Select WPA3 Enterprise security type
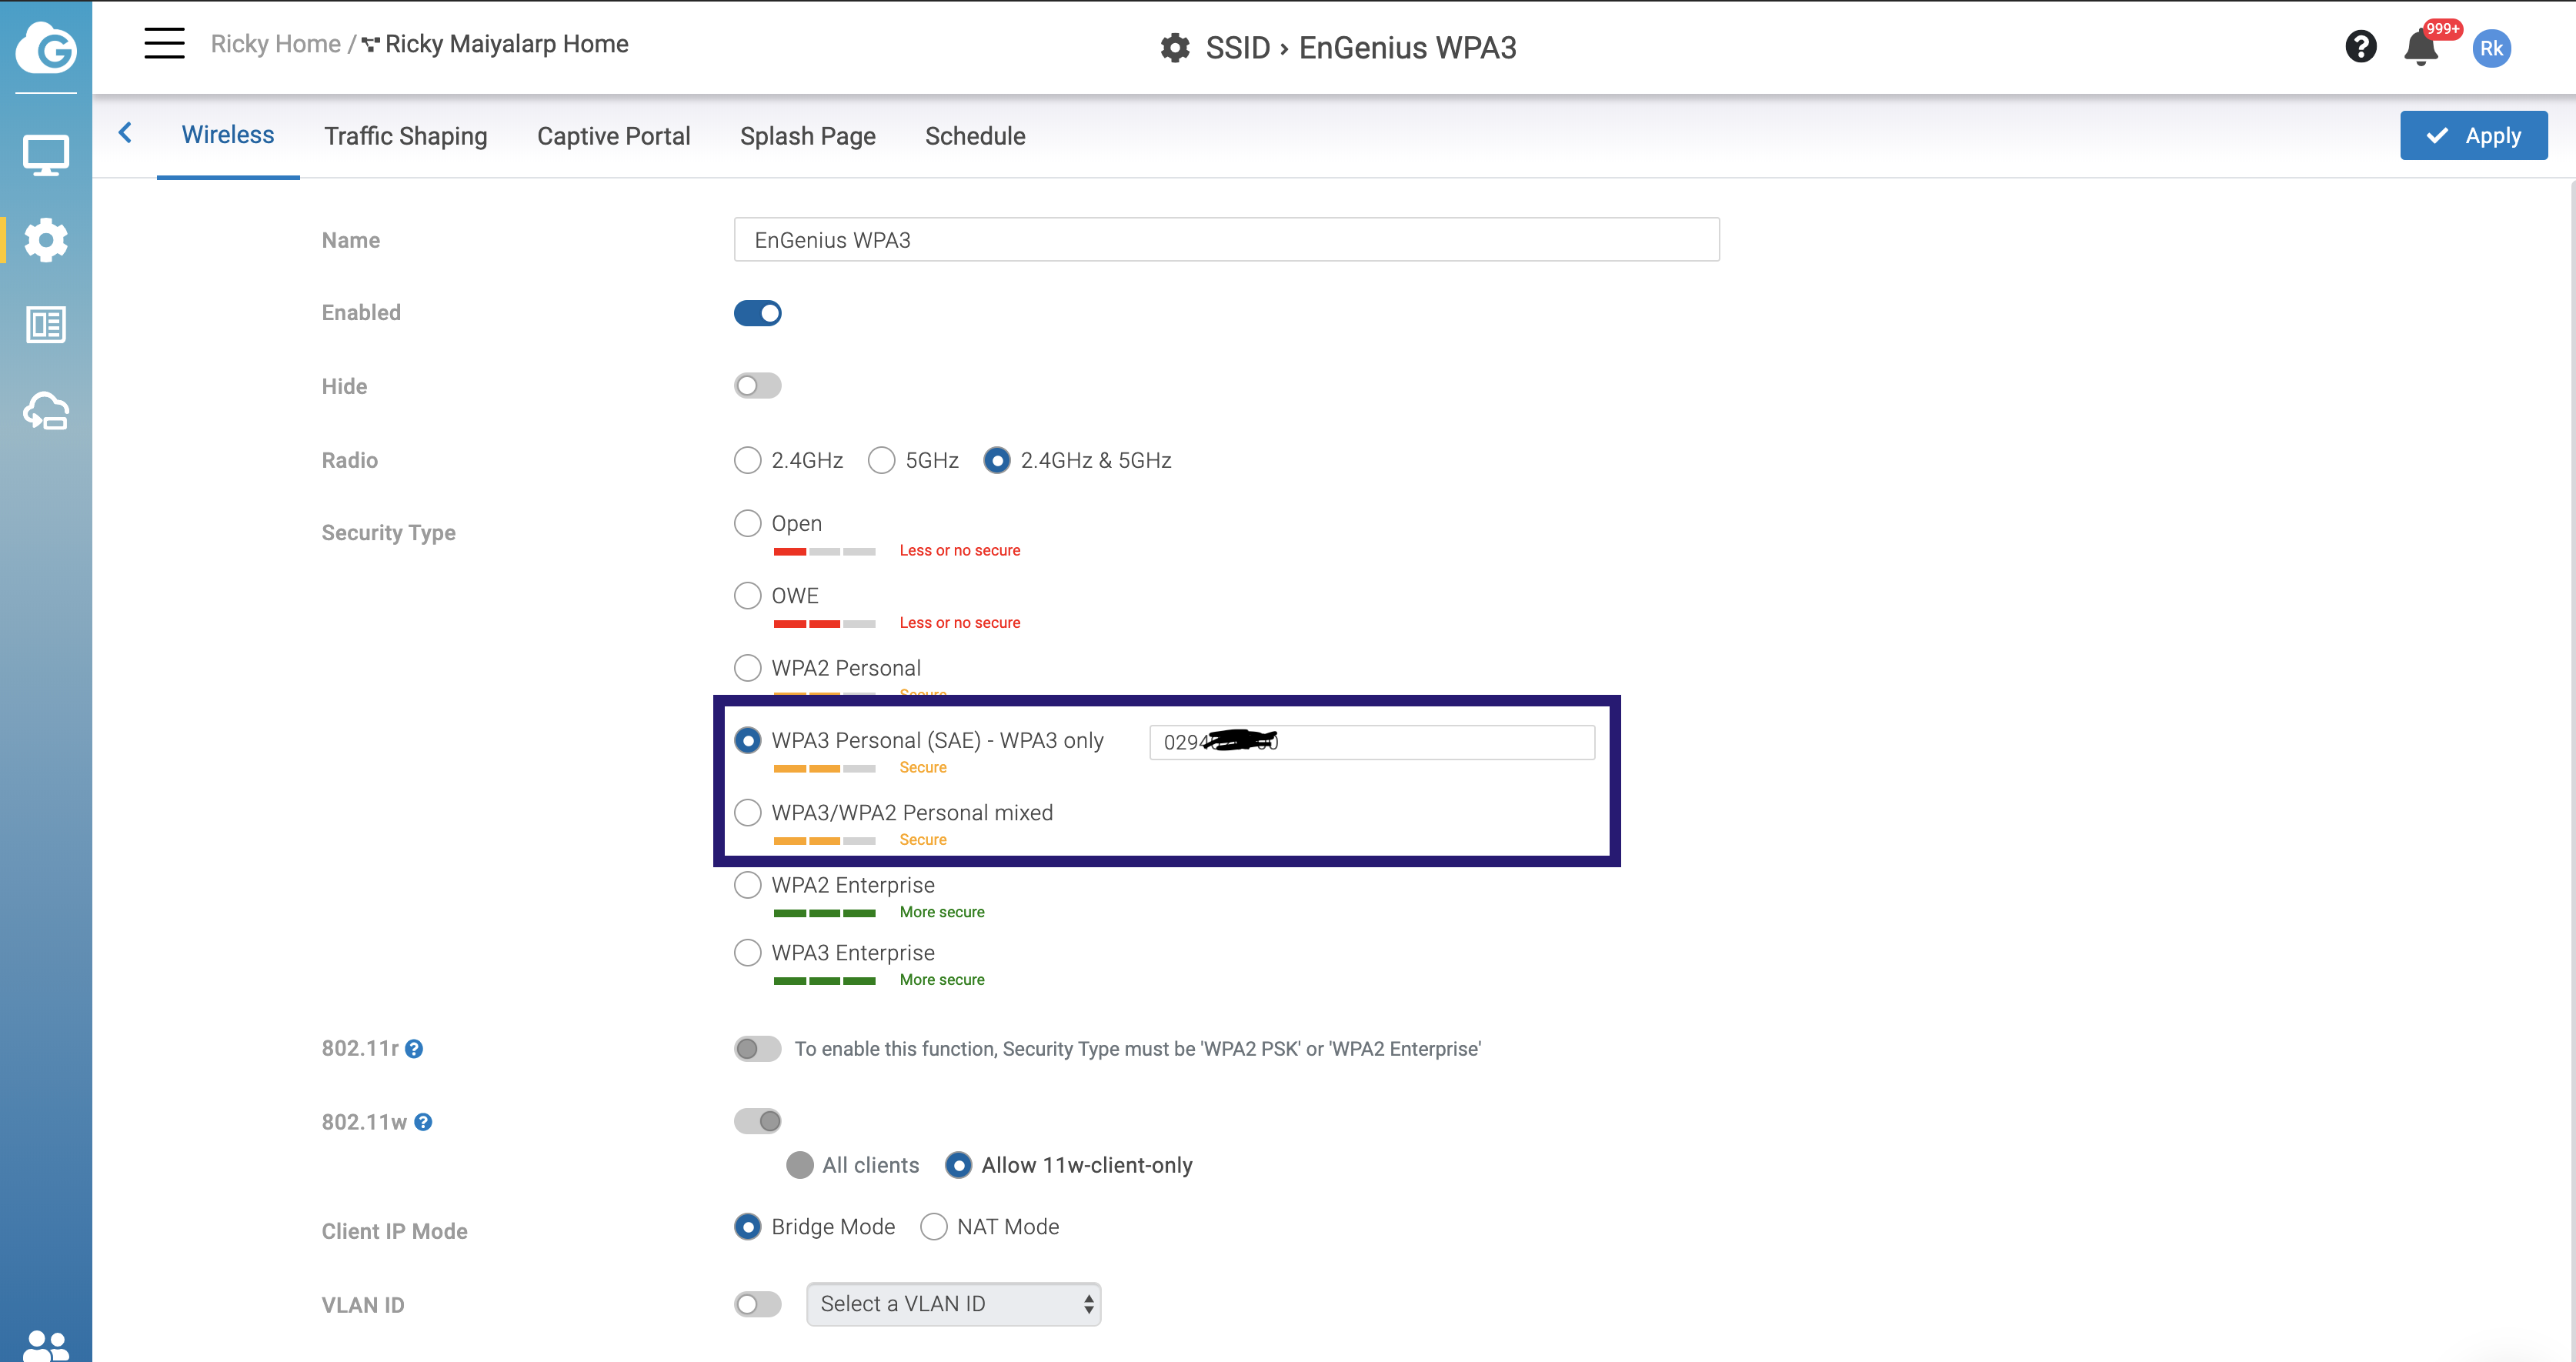The image size is (2576, 1362). (747, 953)
